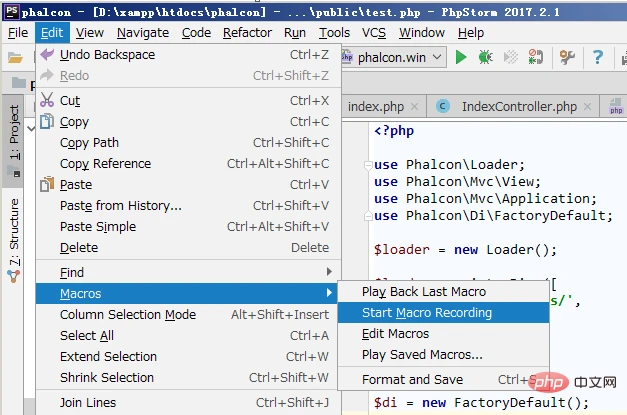Open the Refactor menu
Screen dimensions: 627x415
[x=246, y=32]
